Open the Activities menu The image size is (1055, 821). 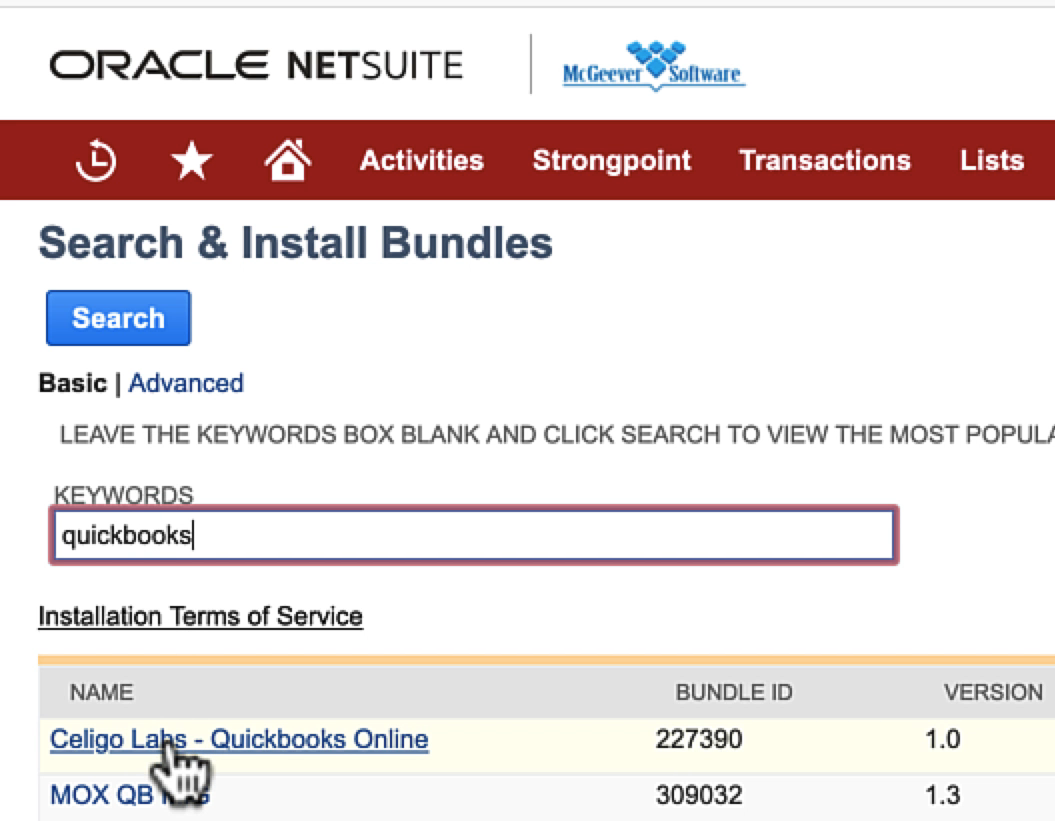point(422,160)
